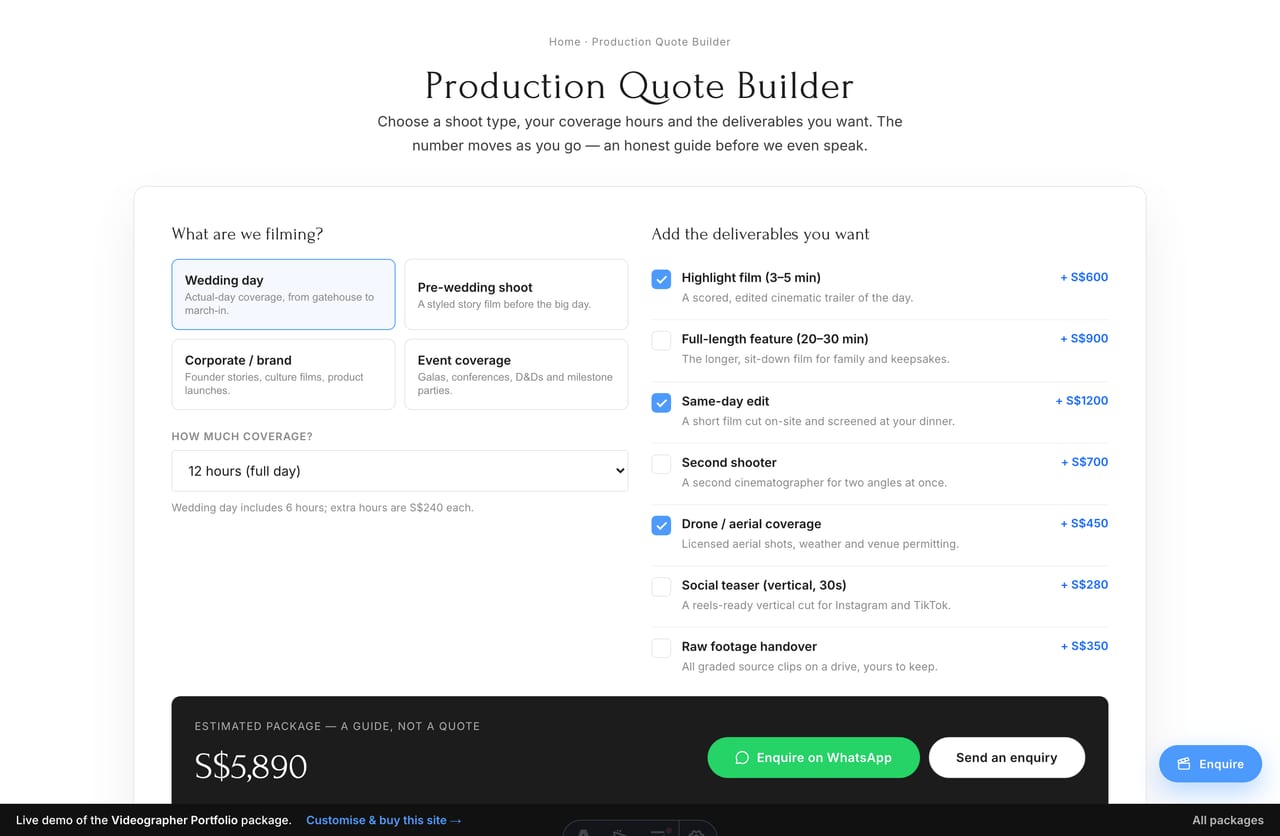Click the + S$600 price text
1280x836 pixels.
[1084, 277]
